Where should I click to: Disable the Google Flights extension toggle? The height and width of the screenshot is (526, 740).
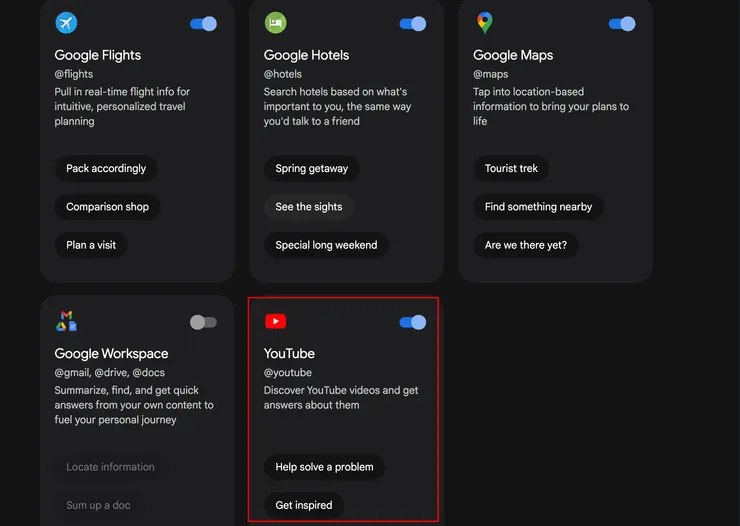203,24
